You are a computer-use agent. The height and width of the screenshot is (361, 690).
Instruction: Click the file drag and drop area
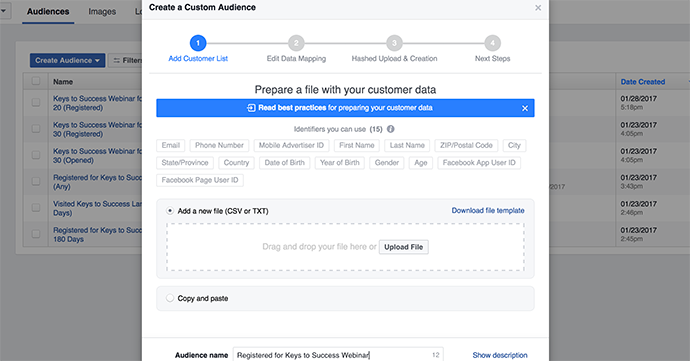(345, 247)
